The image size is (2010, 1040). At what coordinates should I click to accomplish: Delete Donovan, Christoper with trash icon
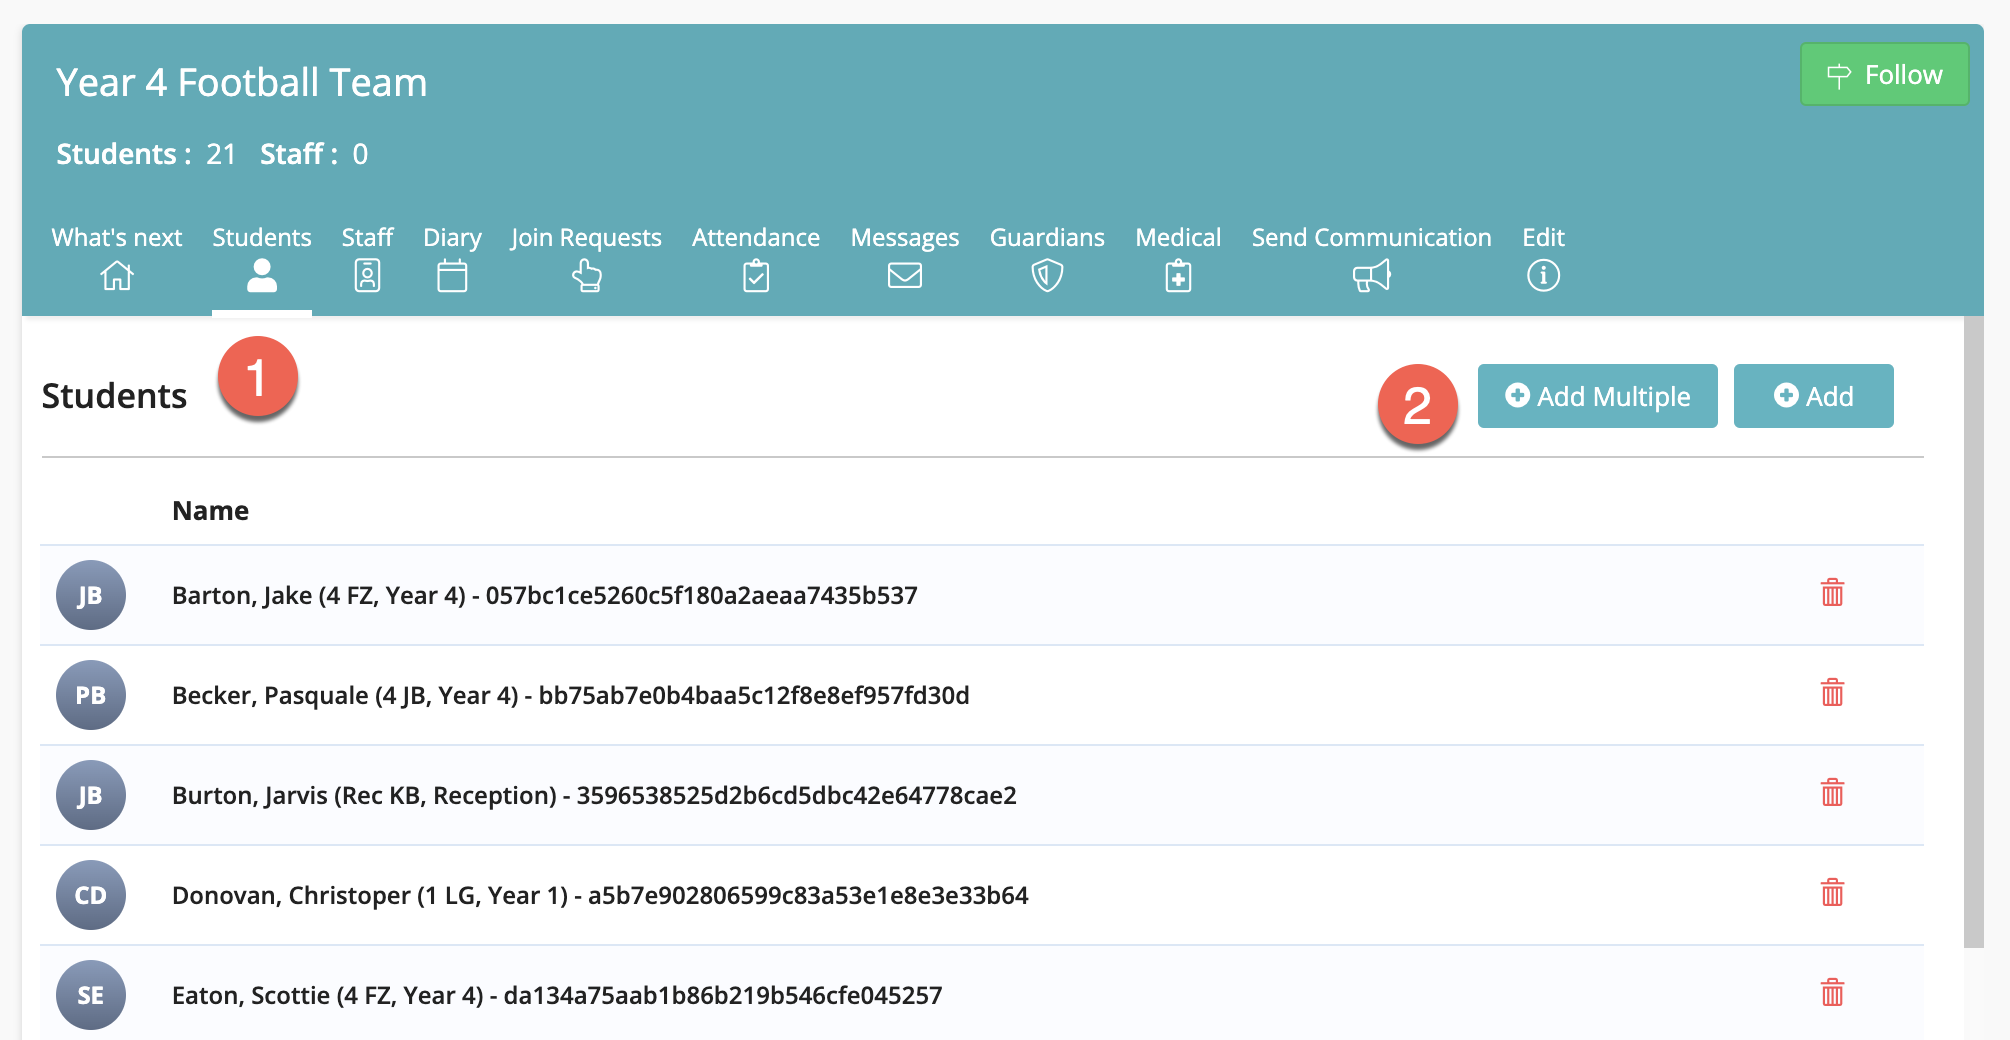tap(1832, 893)
